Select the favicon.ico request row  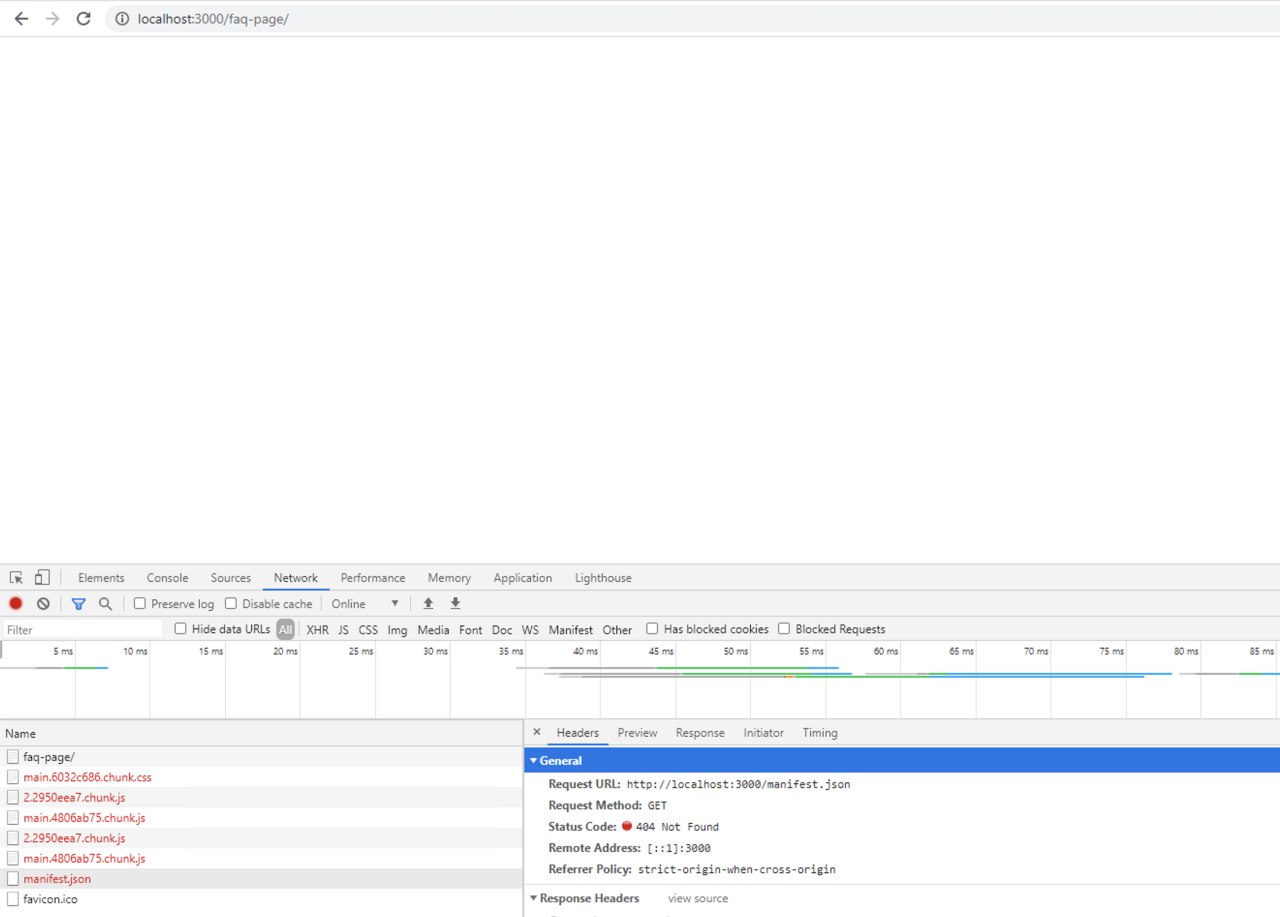(260, 899)
